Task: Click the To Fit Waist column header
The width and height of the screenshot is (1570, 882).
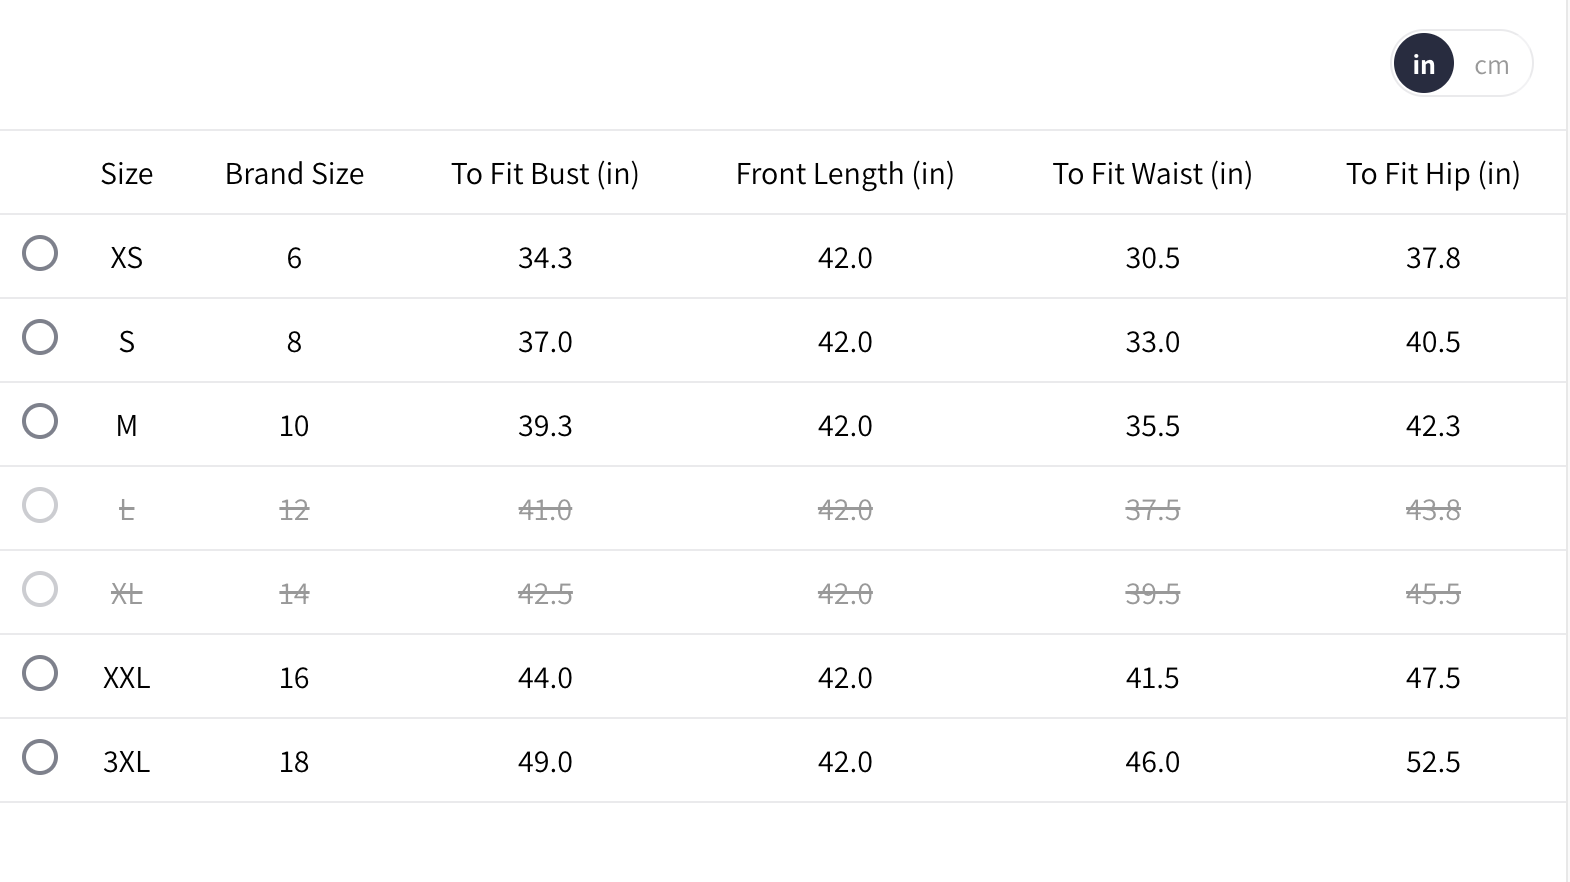Action: (1152, 174)
